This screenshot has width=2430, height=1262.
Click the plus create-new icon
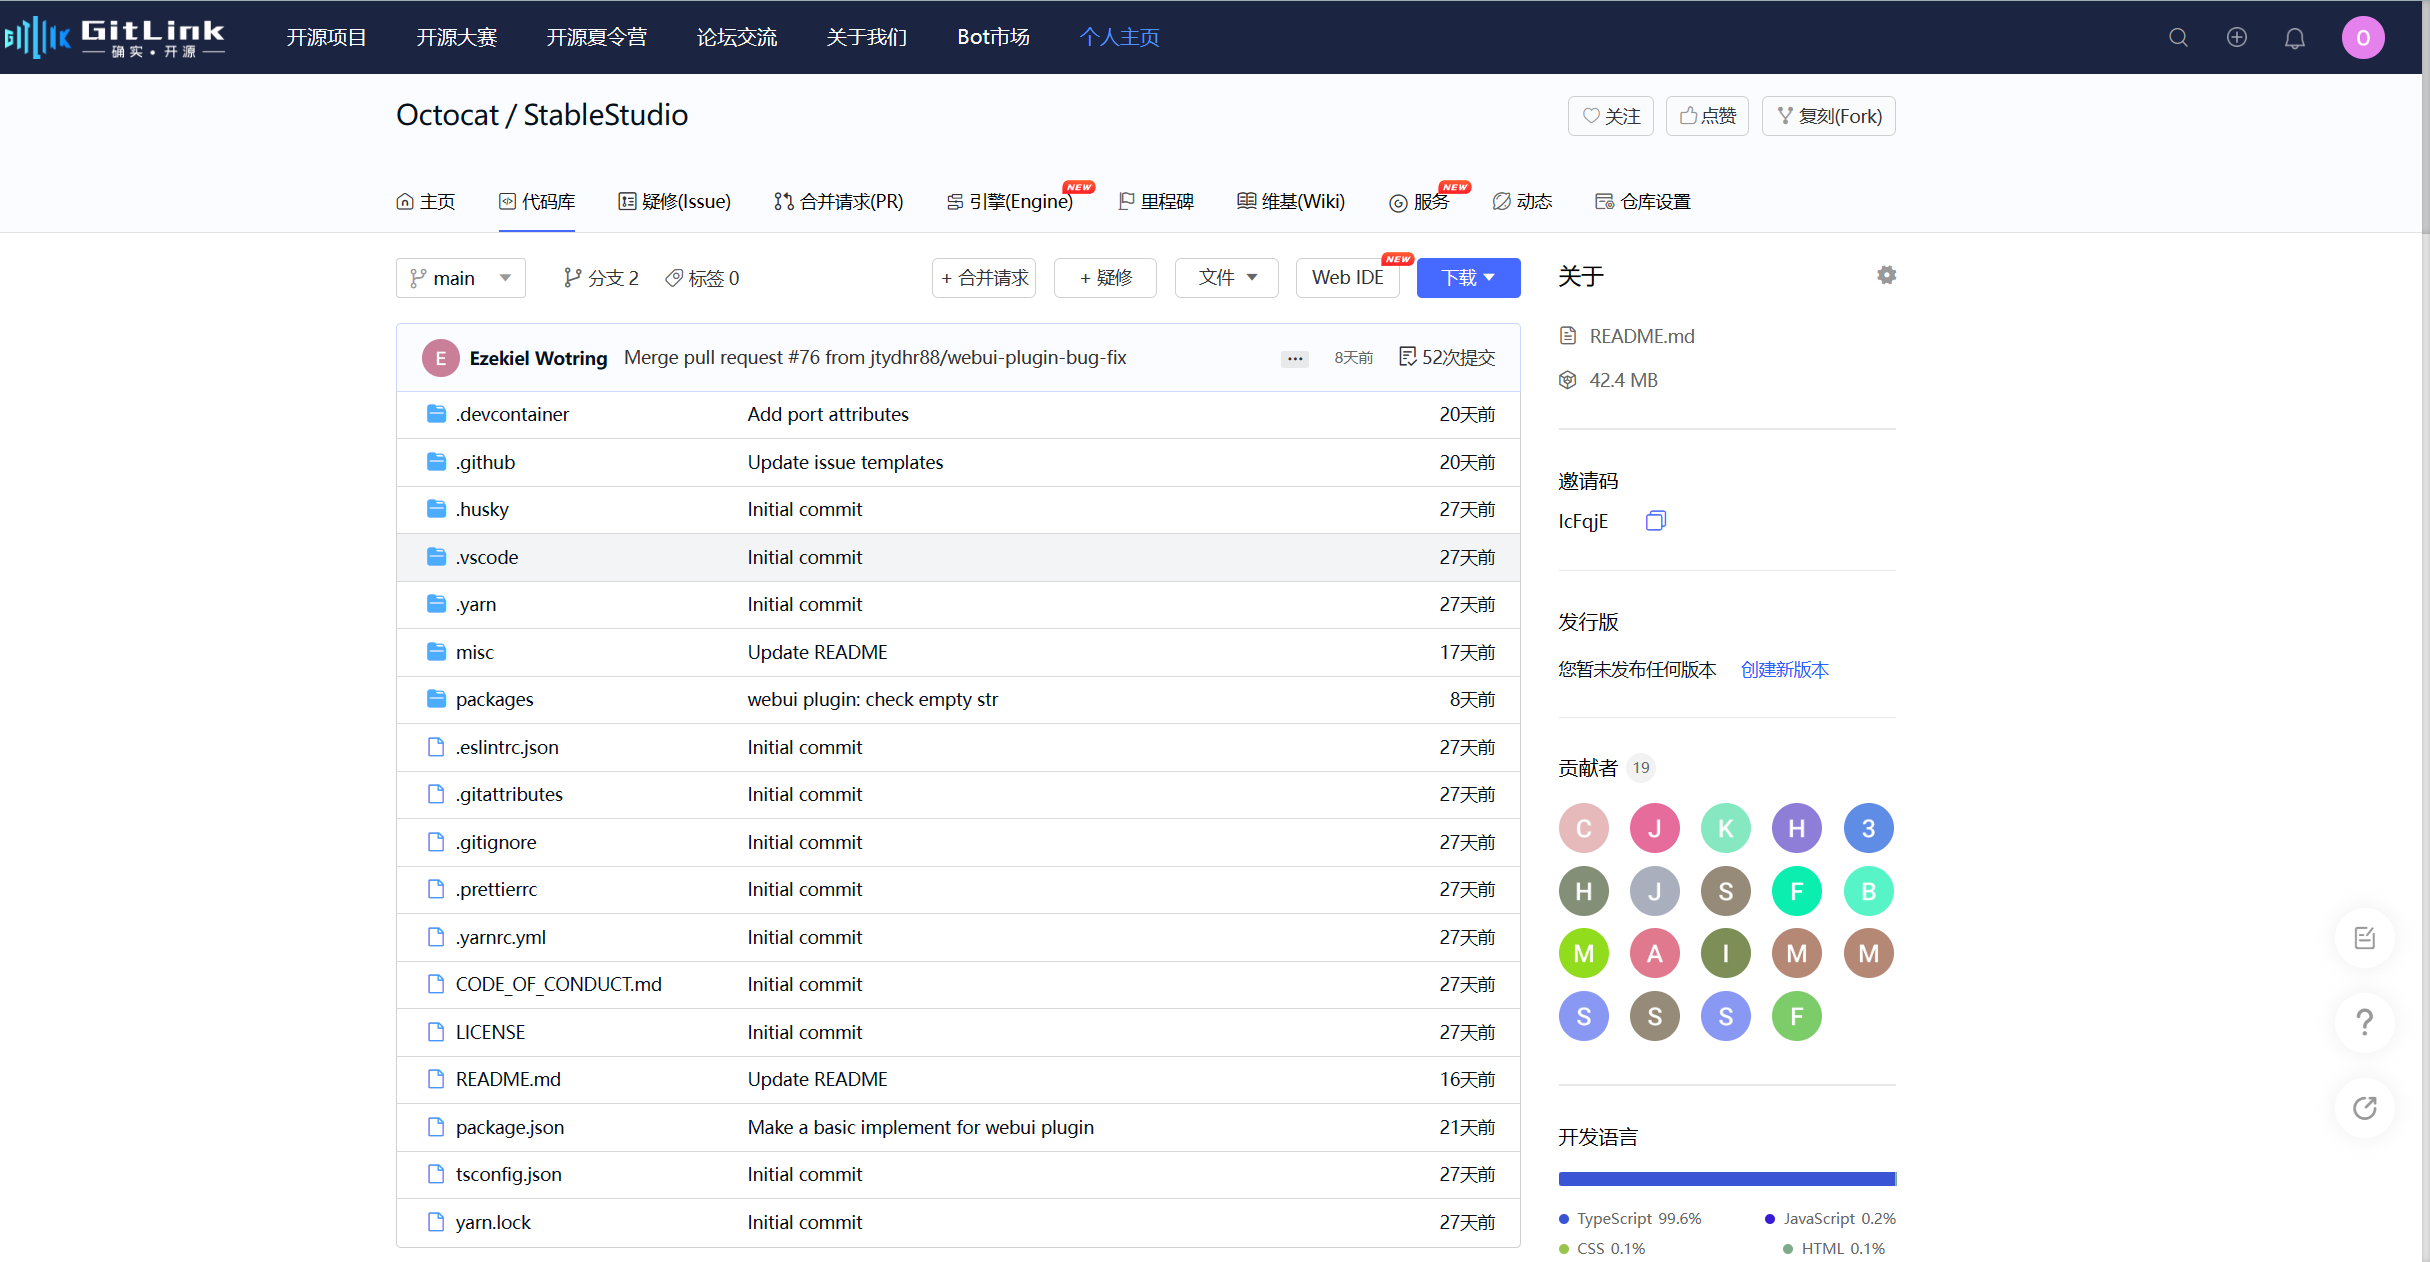pyautogui.click(x=2237, y=37)
